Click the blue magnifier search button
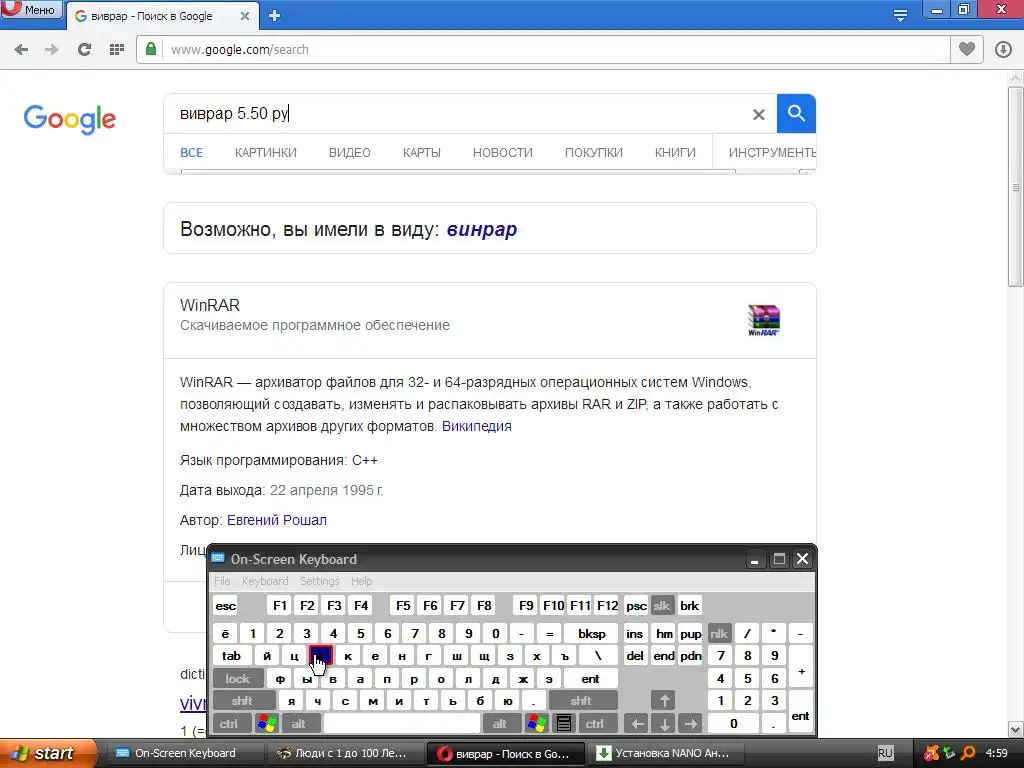Viewport: 1024px width, 768px height. coord(796,114)
